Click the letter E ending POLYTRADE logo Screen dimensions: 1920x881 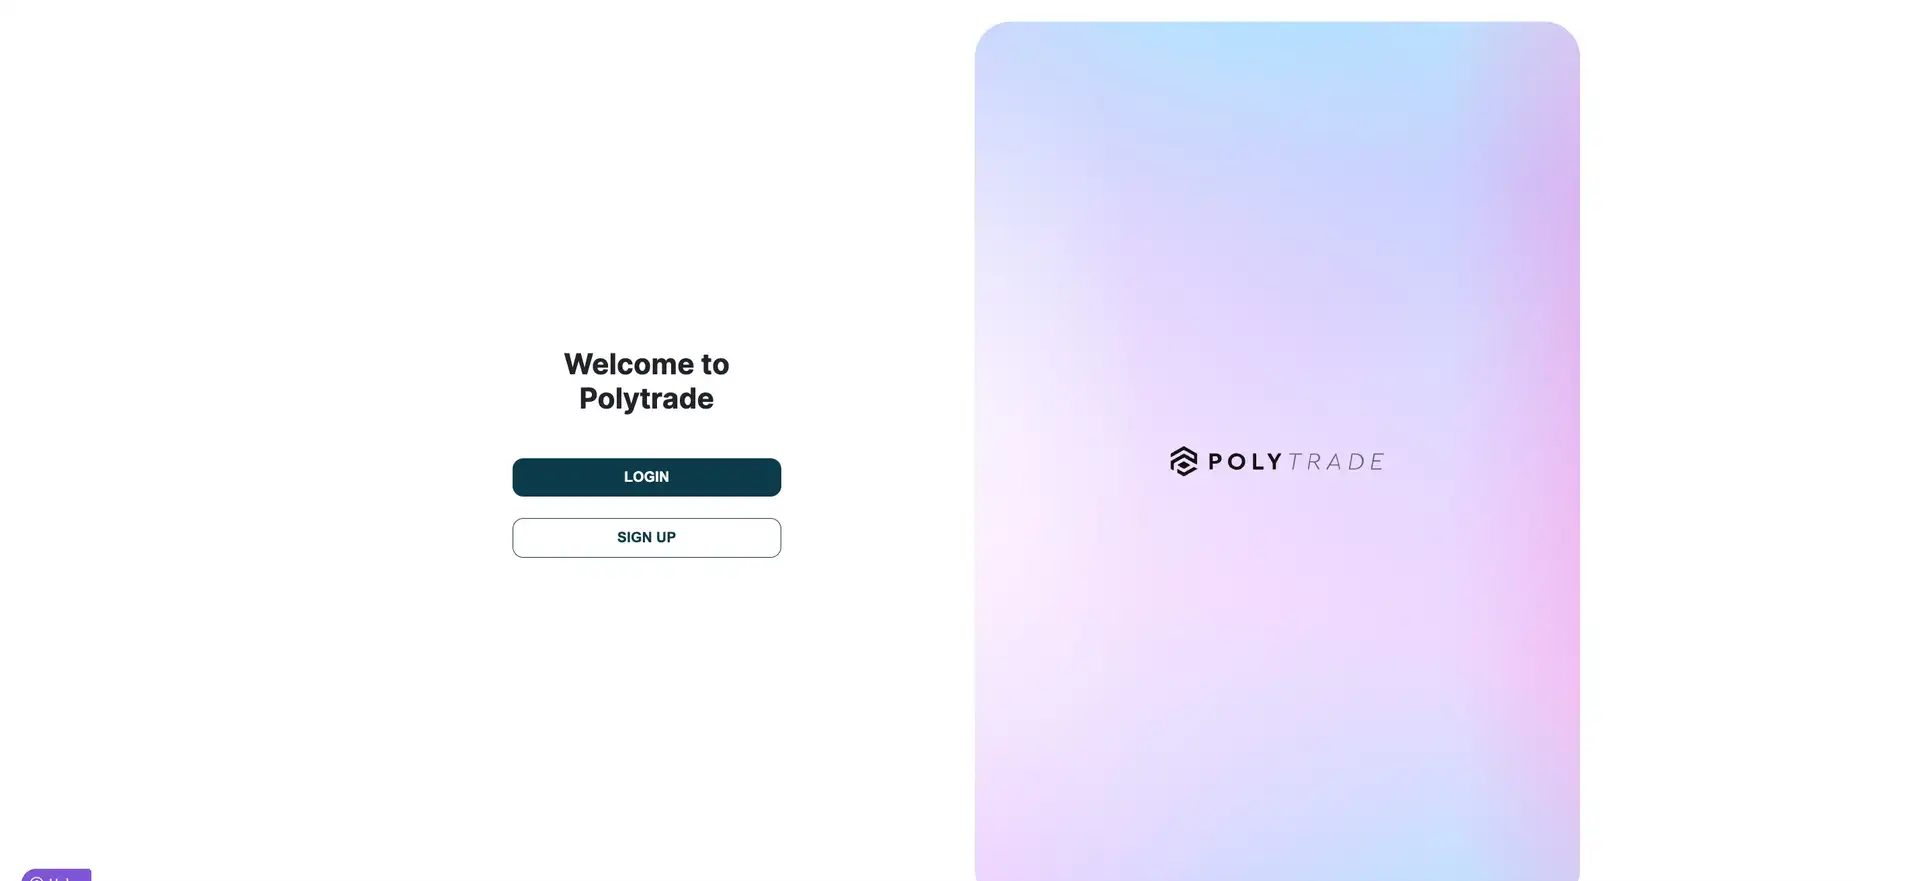tap(1377, 462)
